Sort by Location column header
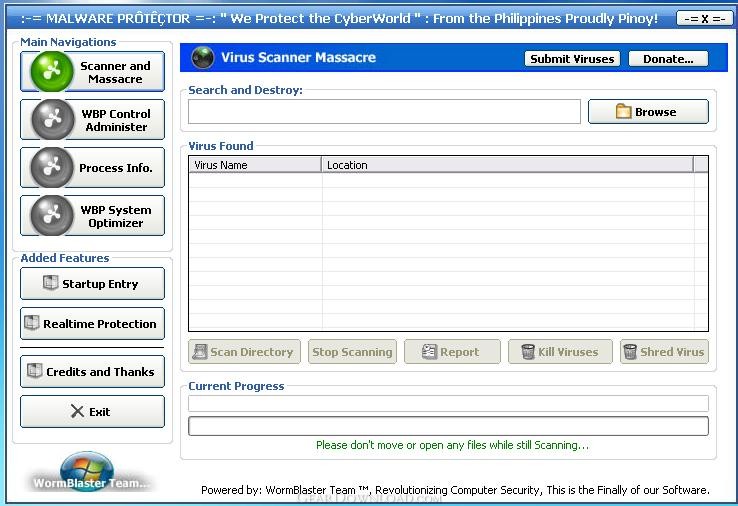738x506 pixels. [x=506, y=165]
